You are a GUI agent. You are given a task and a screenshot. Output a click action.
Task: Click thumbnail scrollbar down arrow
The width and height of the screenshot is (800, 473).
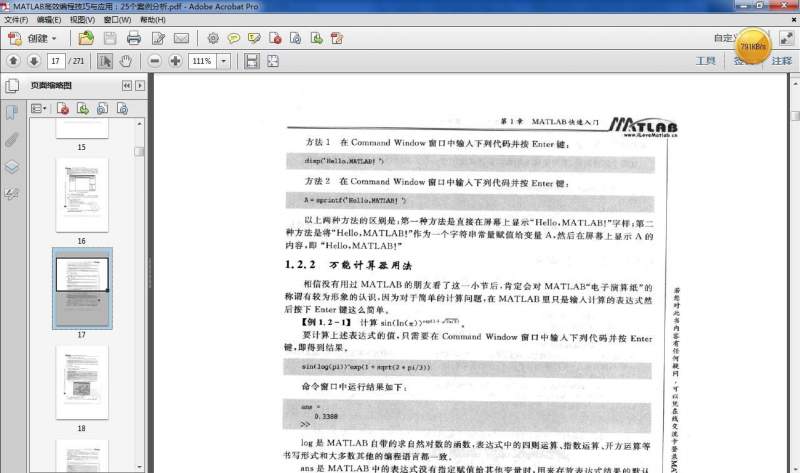(139, 466)
